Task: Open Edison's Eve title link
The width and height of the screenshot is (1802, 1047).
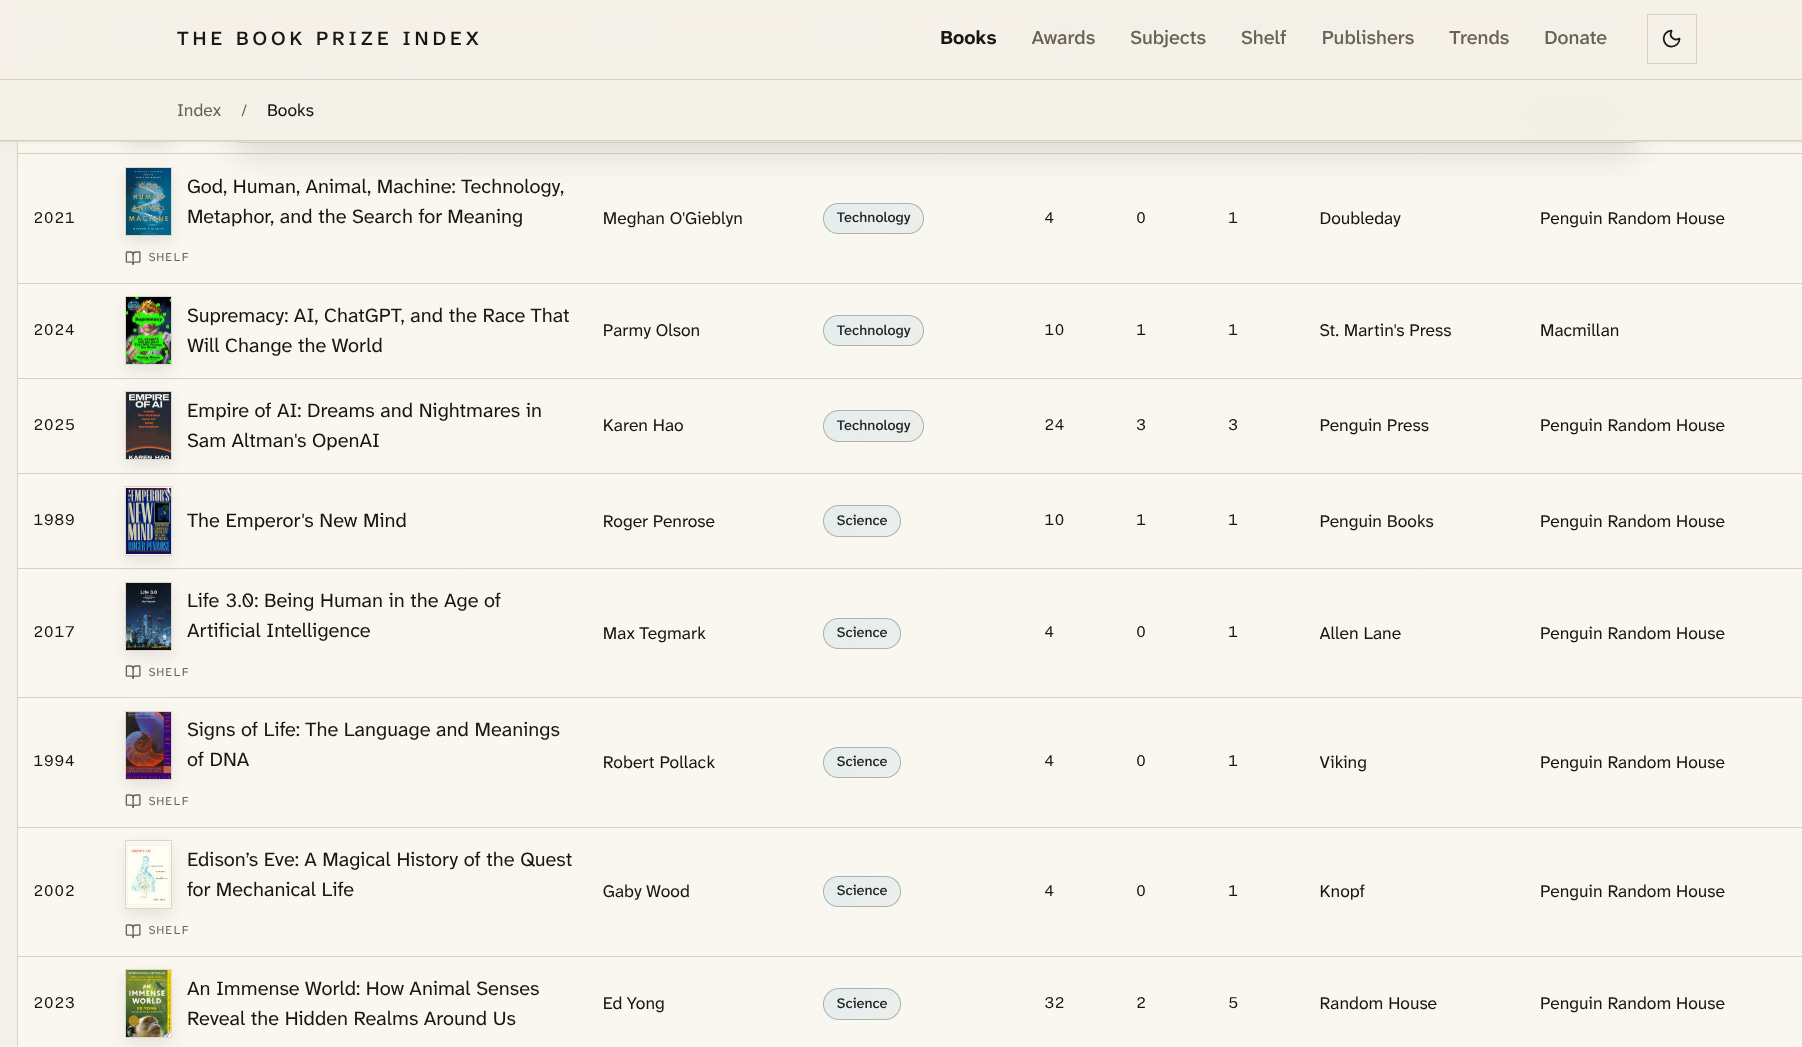Action: coord(380,874)
